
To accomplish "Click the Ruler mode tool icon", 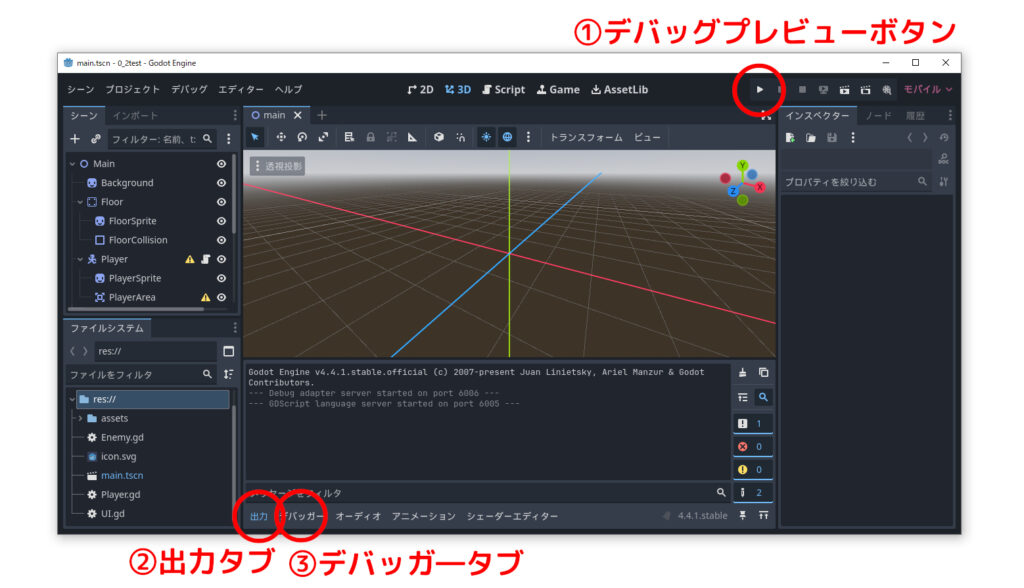I will coord(413,138).
